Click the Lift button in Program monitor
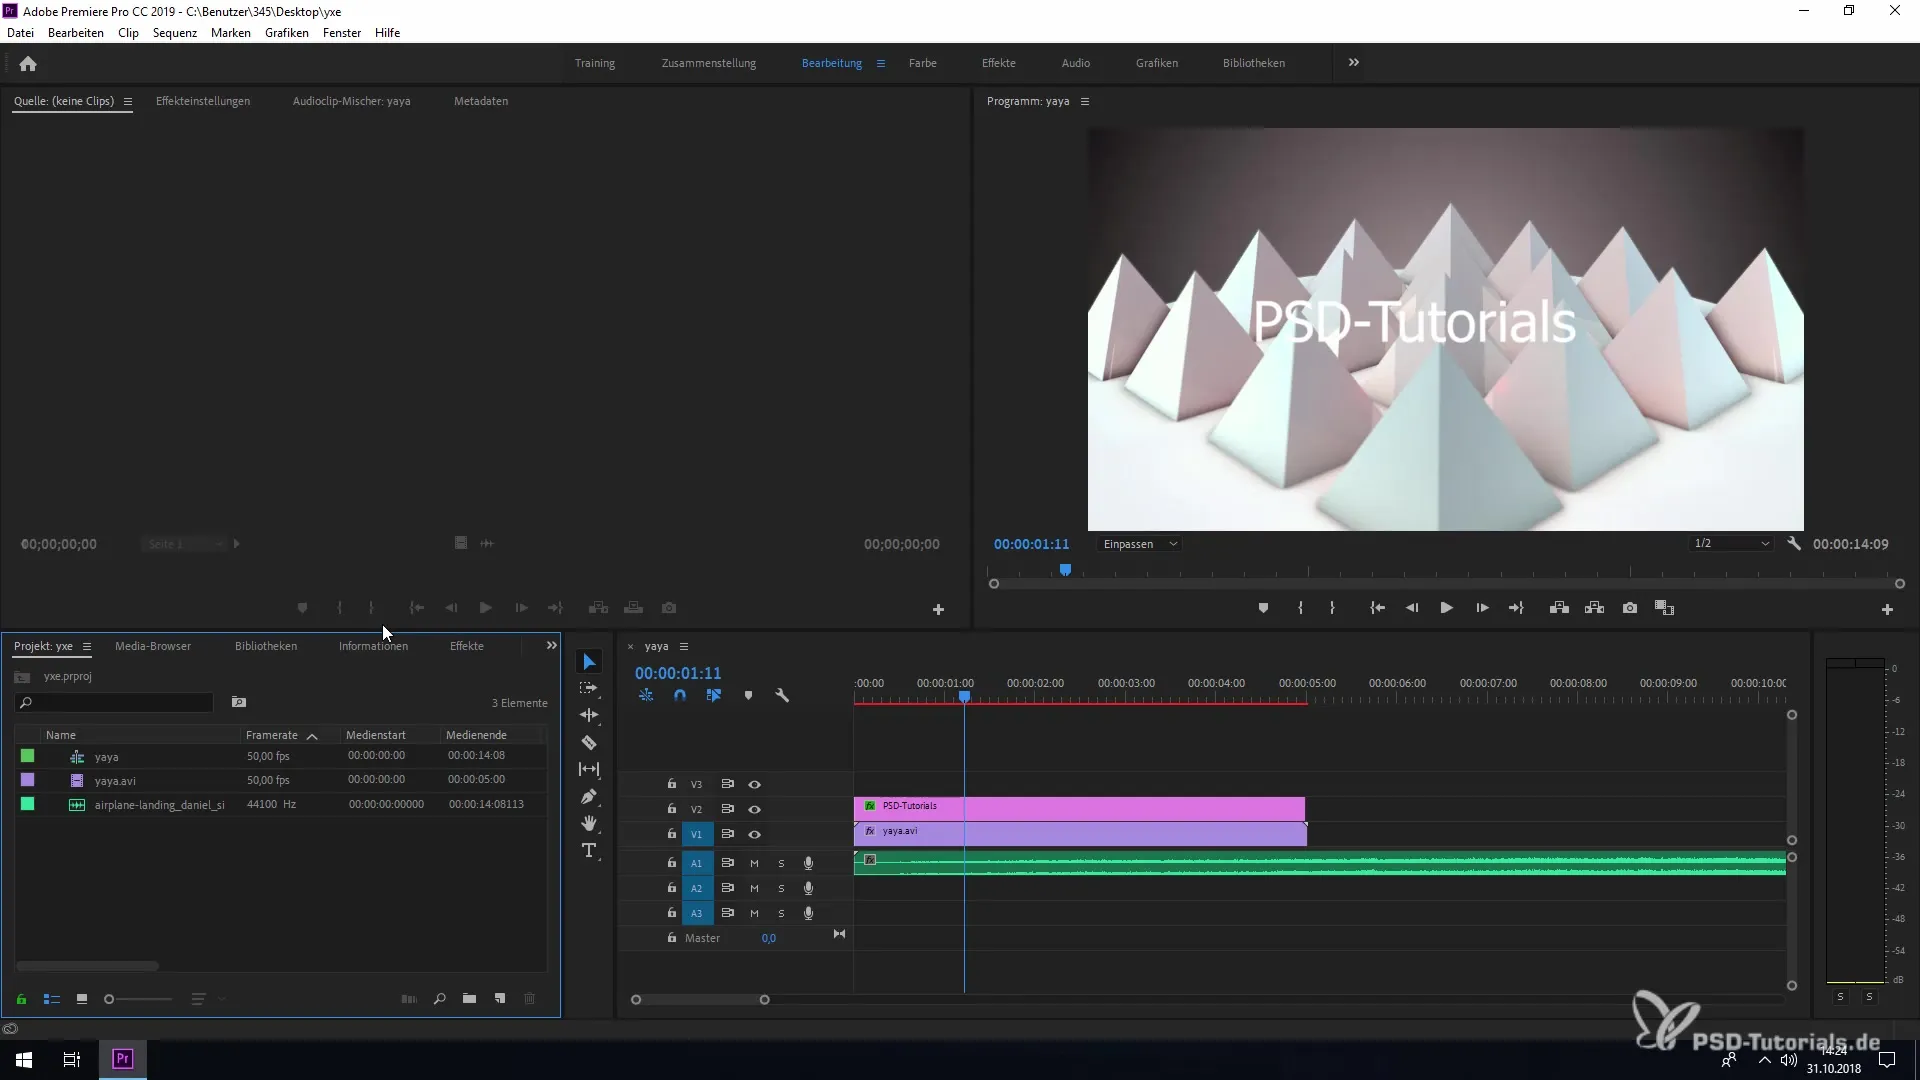This screenshot has height=1080, width=1920. [1559, 608]
